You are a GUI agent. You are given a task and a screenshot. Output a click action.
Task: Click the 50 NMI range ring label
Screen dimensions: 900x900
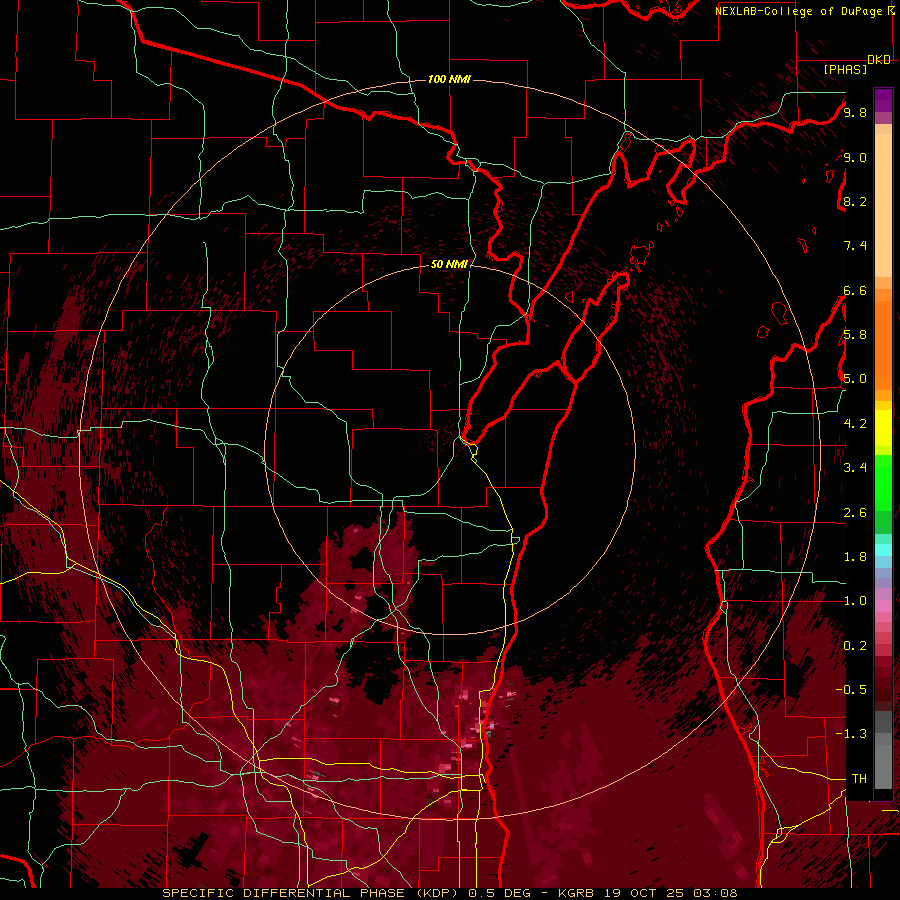449,264
